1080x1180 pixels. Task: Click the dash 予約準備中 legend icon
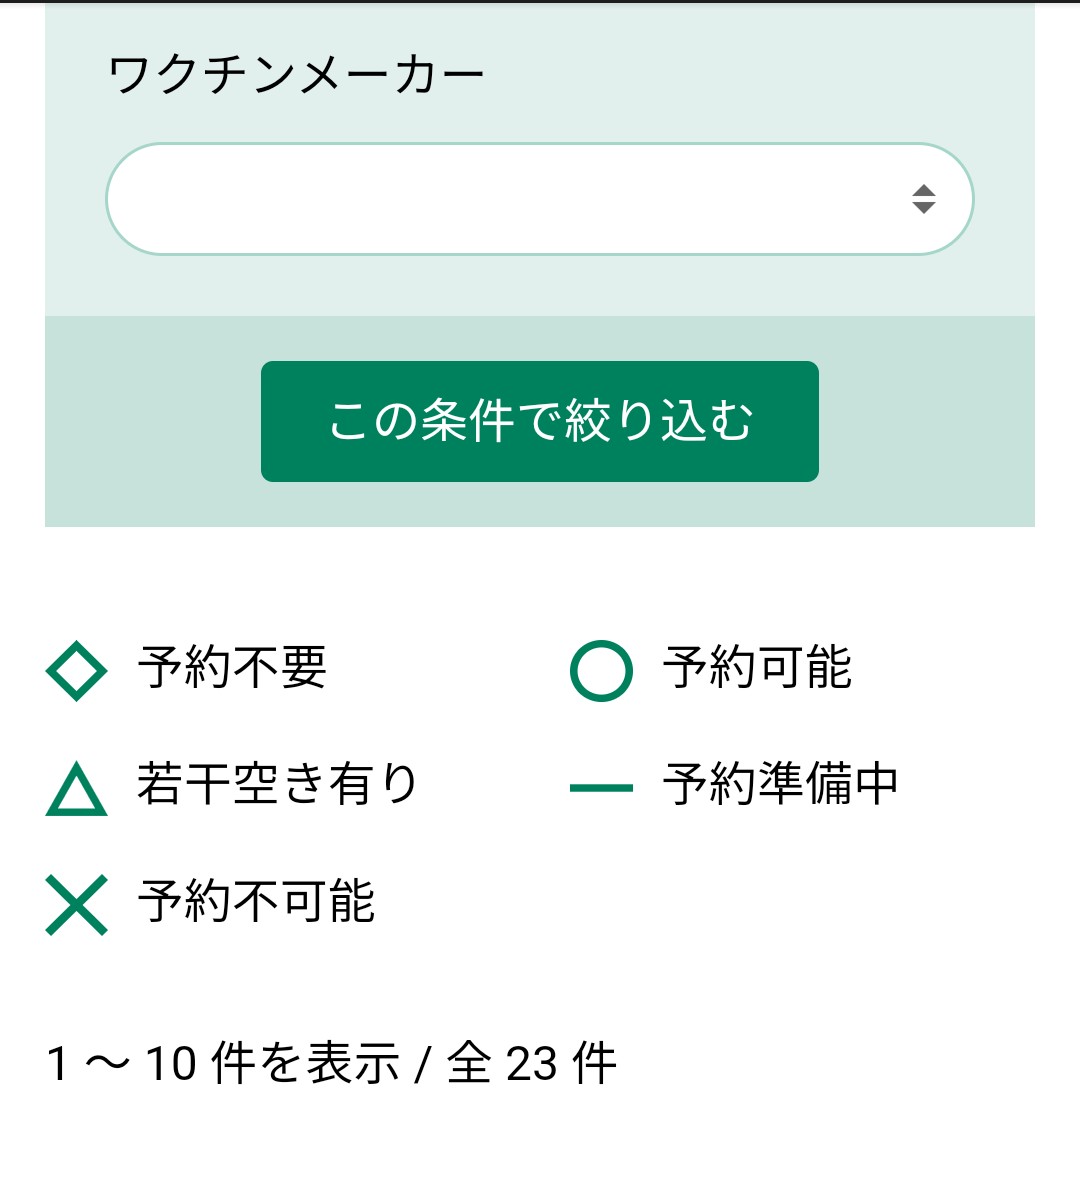601,788
